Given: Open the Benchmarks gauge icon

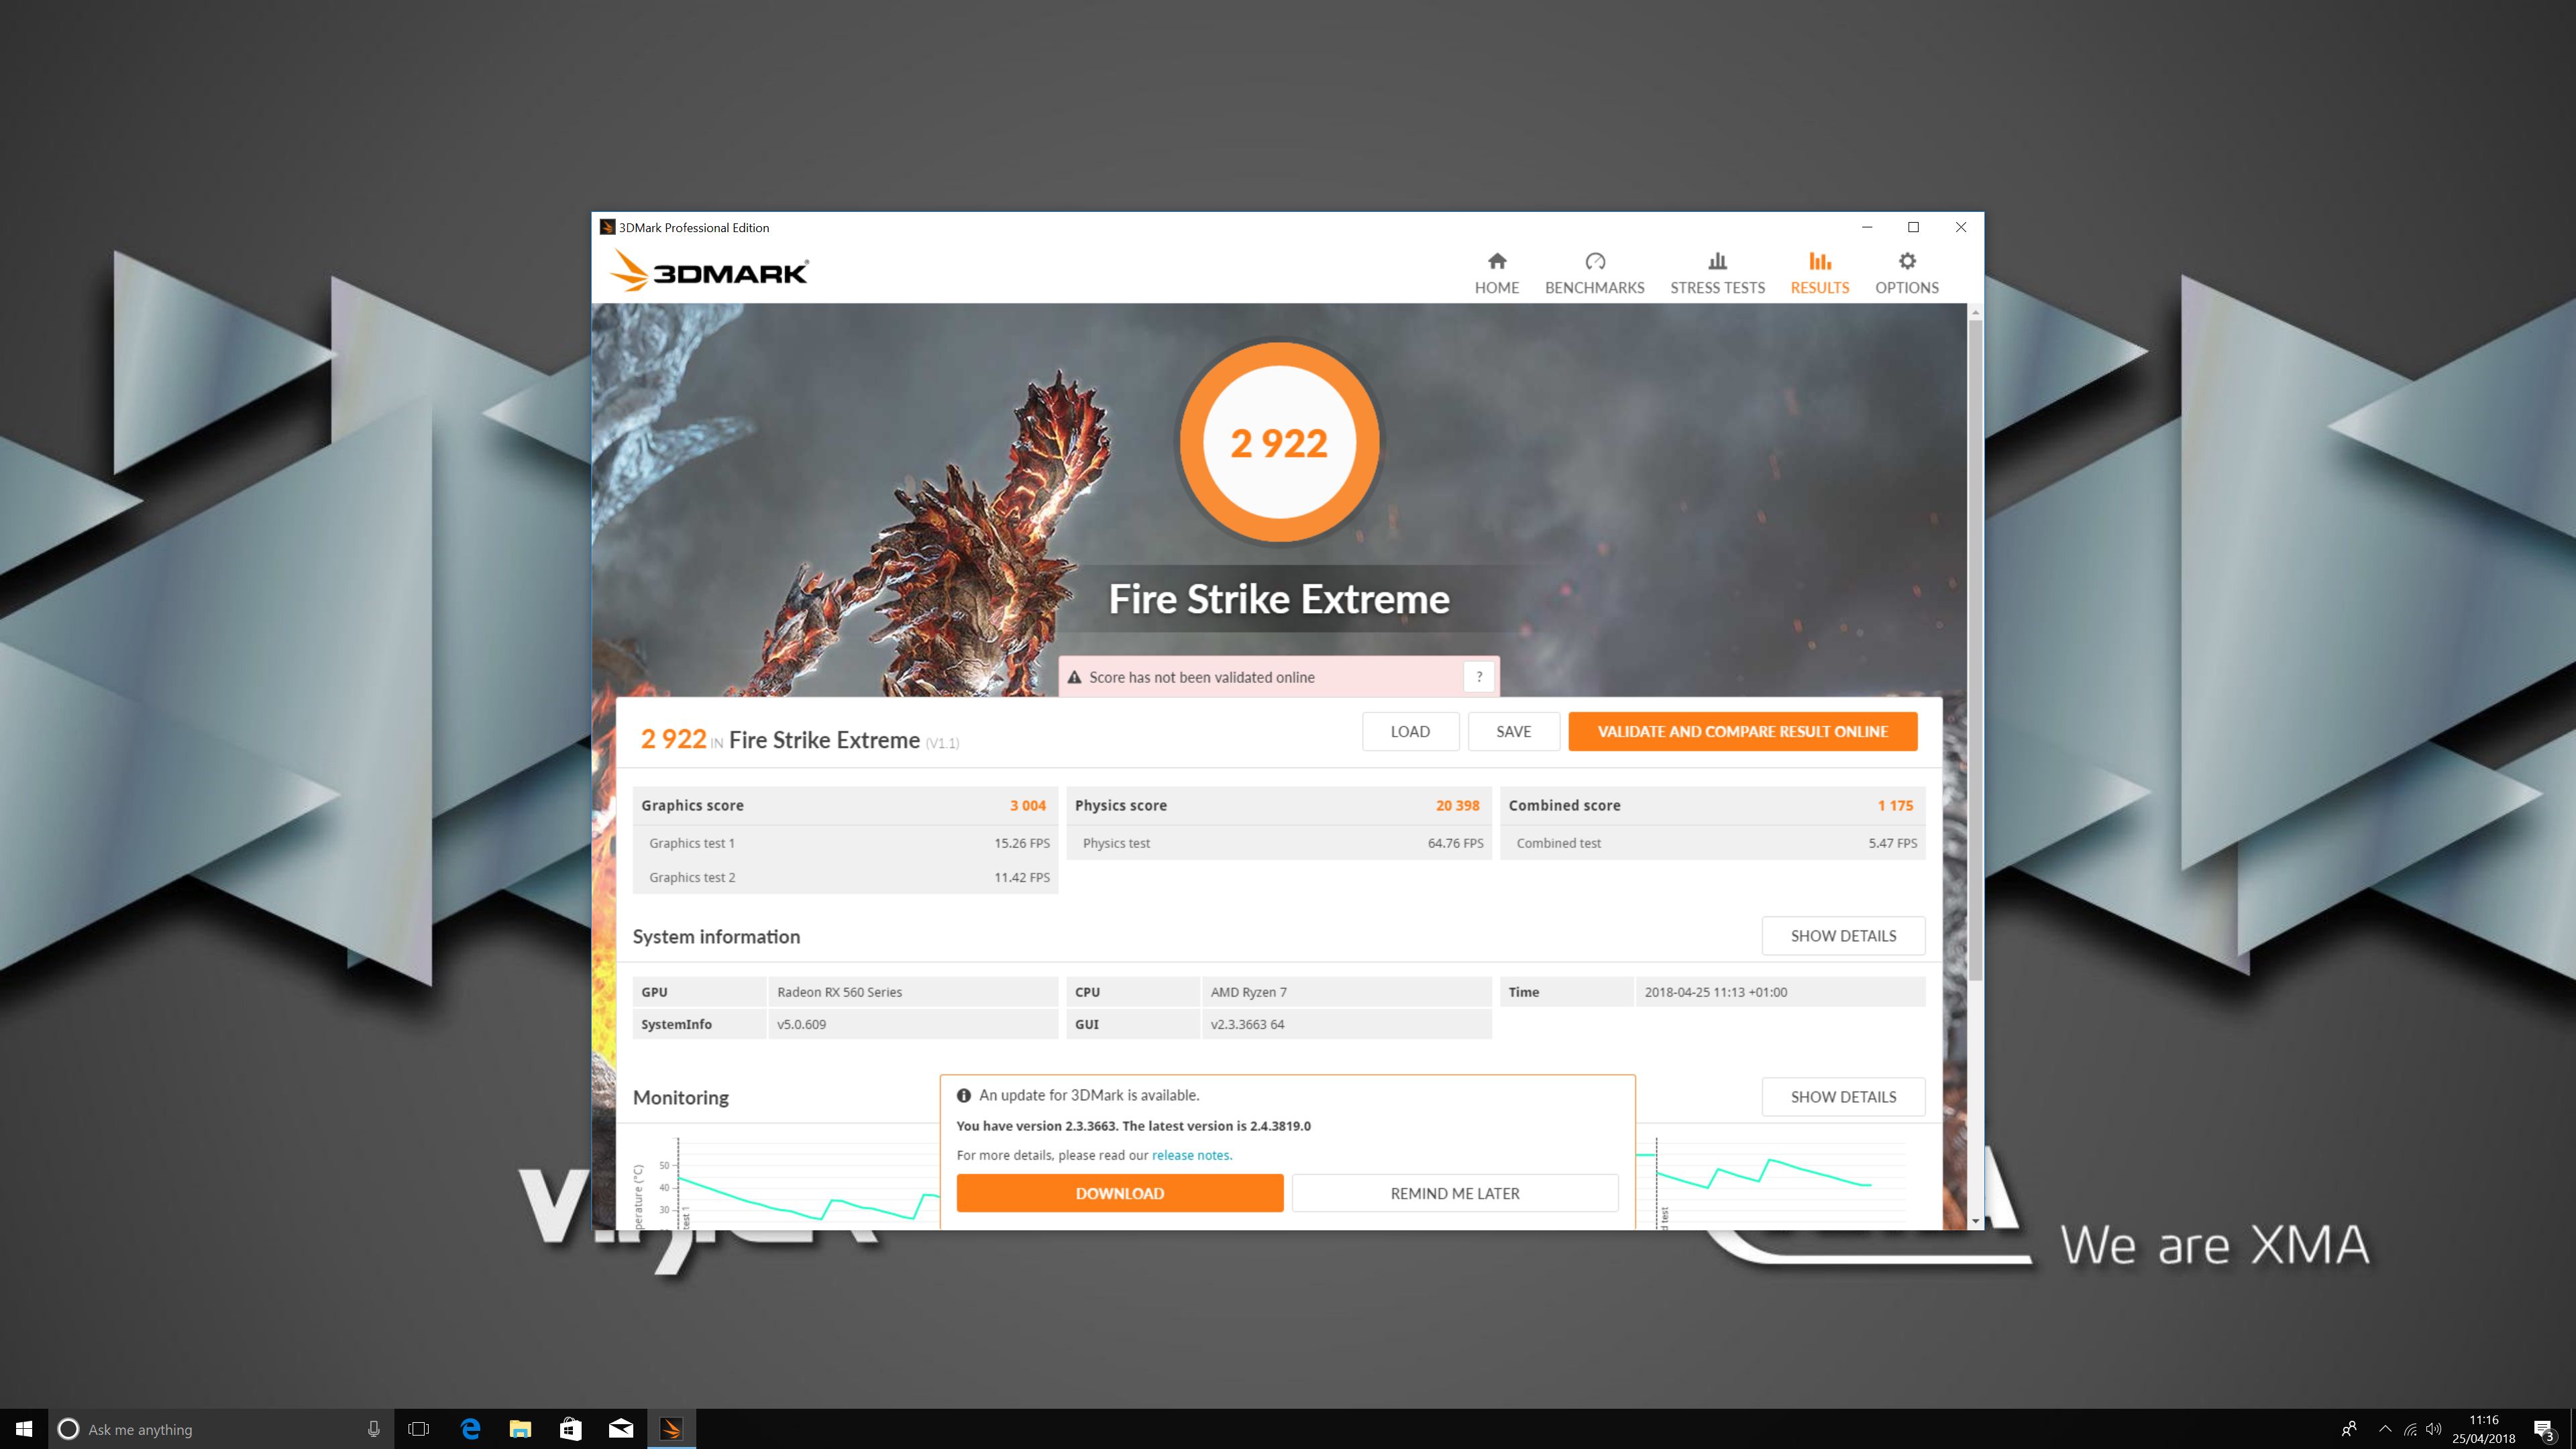Looking at the screenshot, I should [x=1594, y=262].
